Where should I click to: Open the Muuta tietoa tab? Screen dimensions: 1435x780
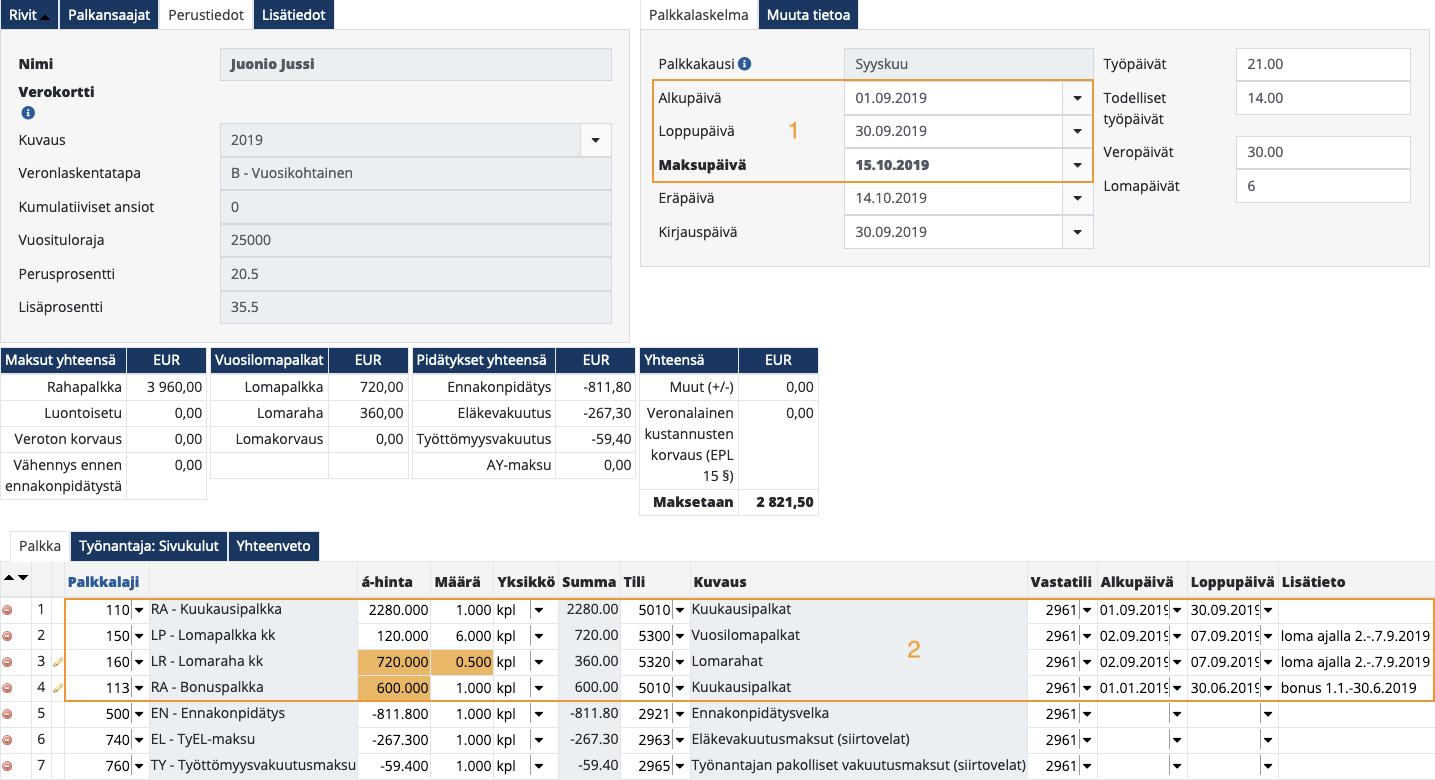[808, 15]
